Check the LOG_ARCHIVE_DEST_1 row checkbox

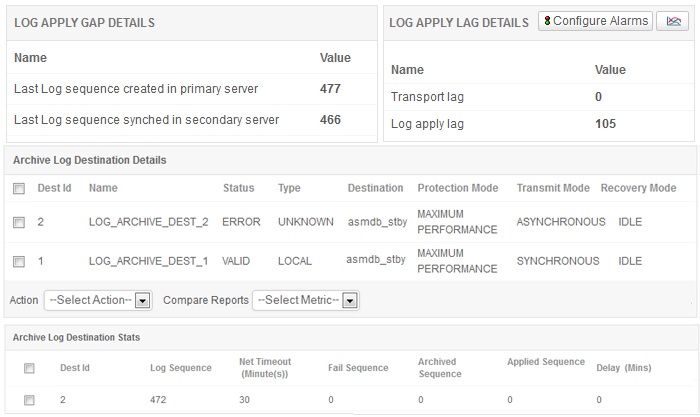19,261
